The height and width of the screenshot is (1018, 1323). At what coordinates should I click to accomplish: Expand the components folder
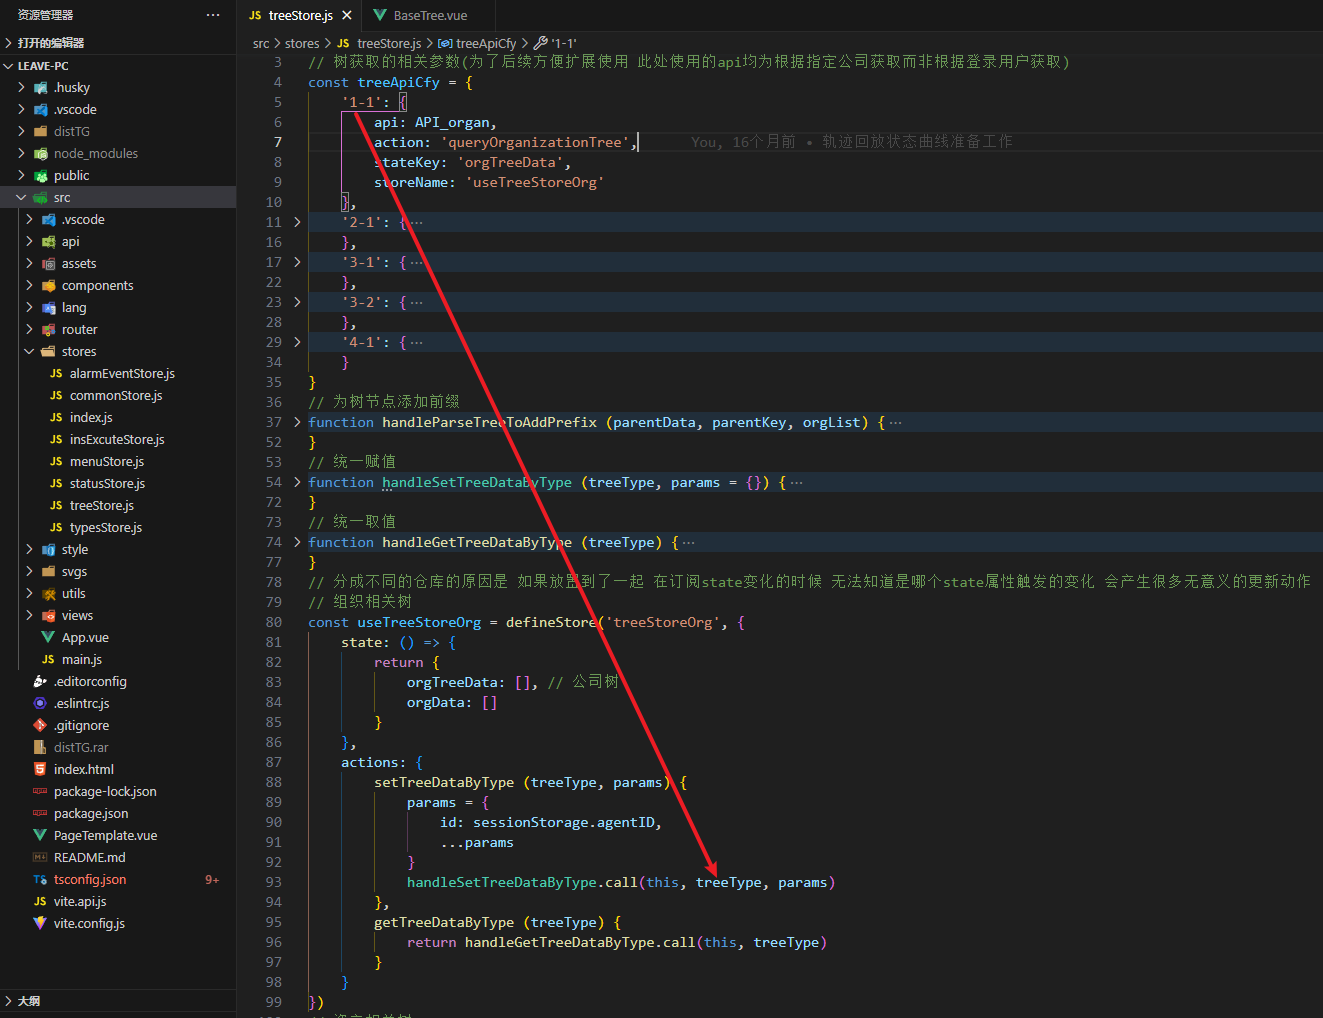(x=29, y=286)
